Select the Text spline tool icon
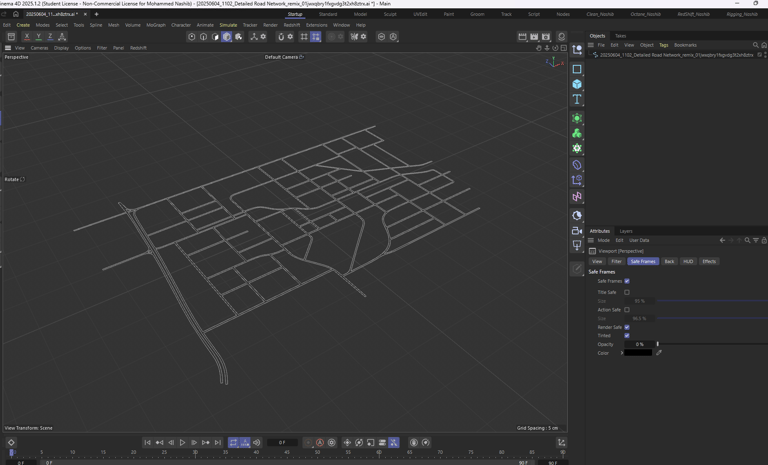768x465 pixels. tap(577, 100)
